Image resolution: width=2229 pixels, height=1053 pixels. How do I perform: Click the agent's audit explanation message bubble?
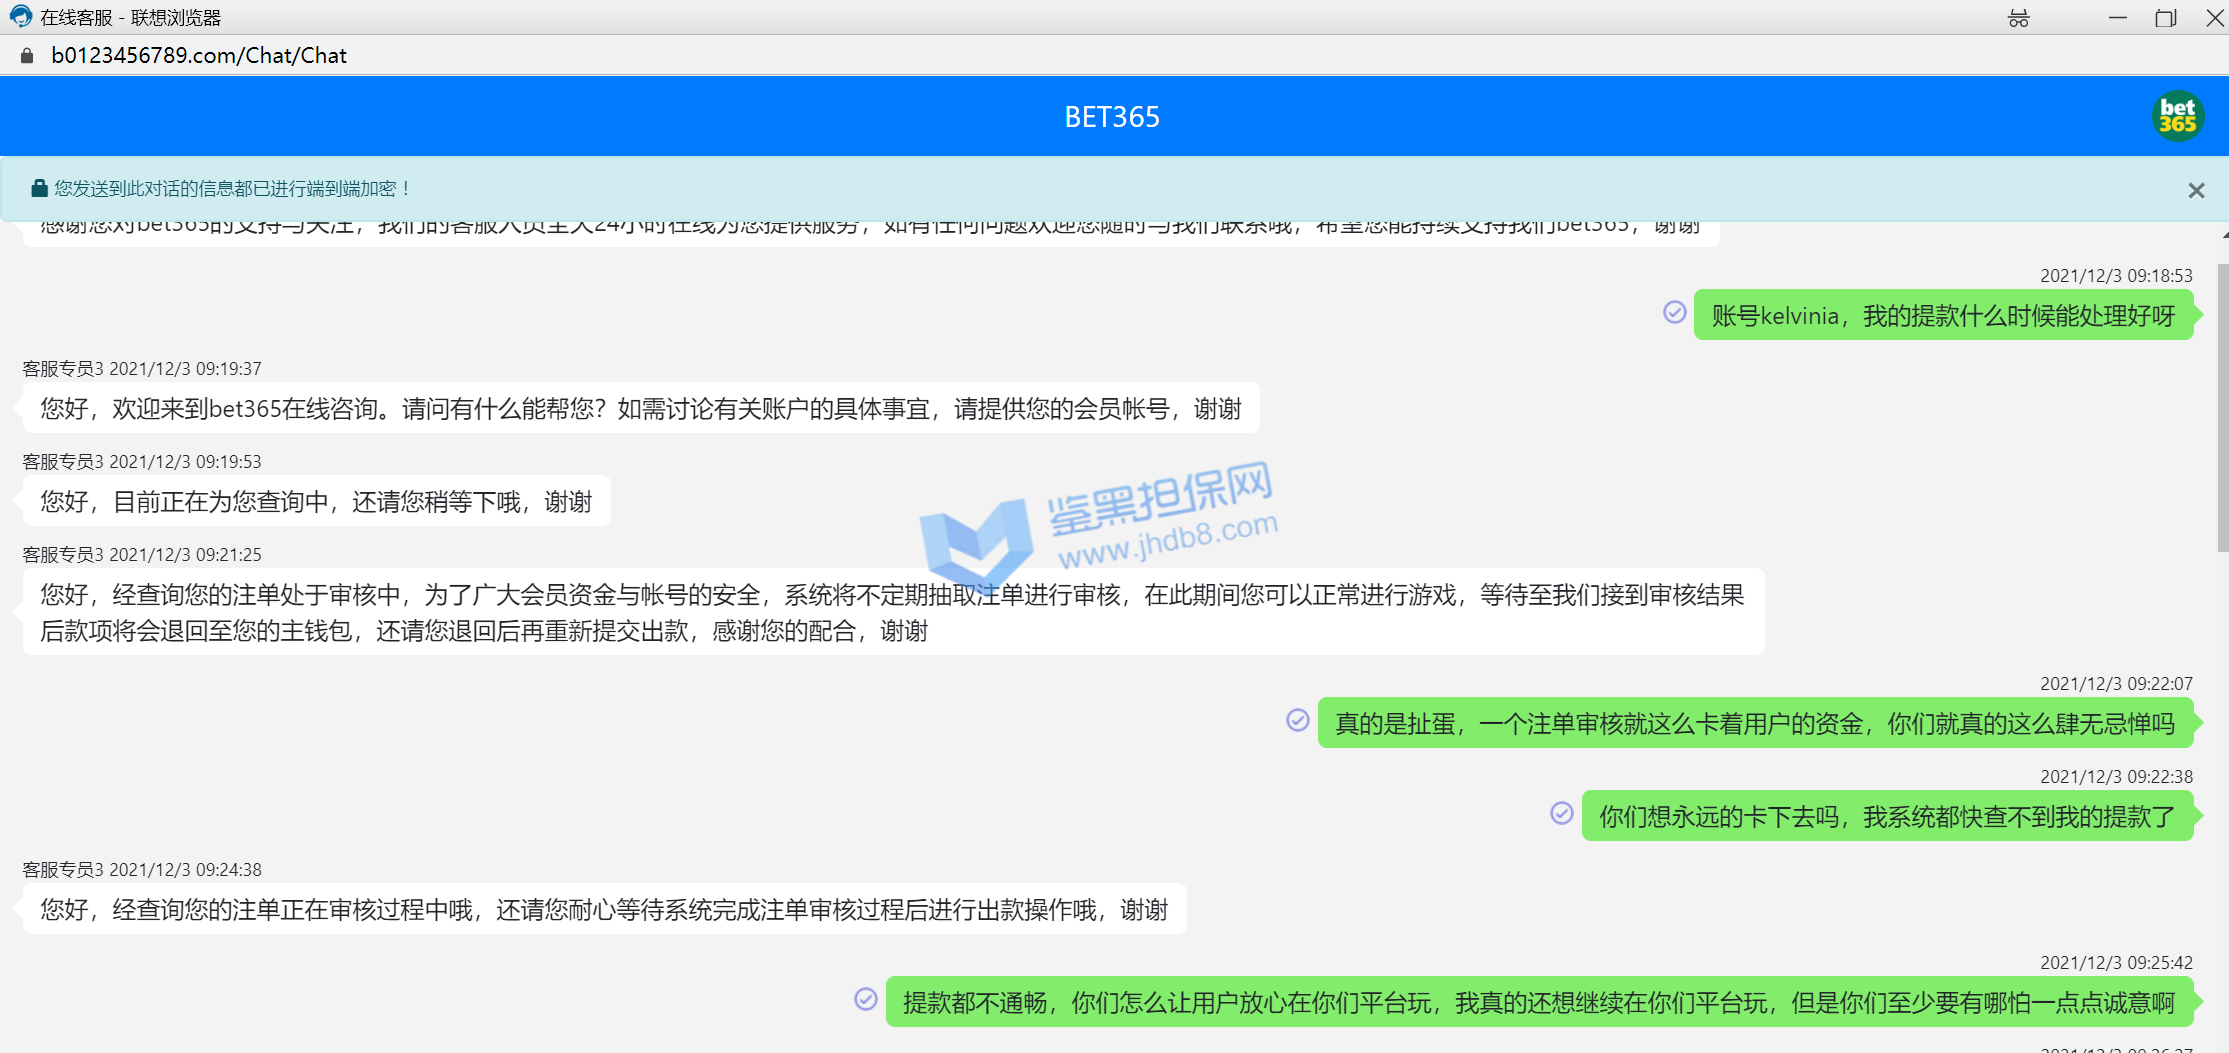pos(892,612)
